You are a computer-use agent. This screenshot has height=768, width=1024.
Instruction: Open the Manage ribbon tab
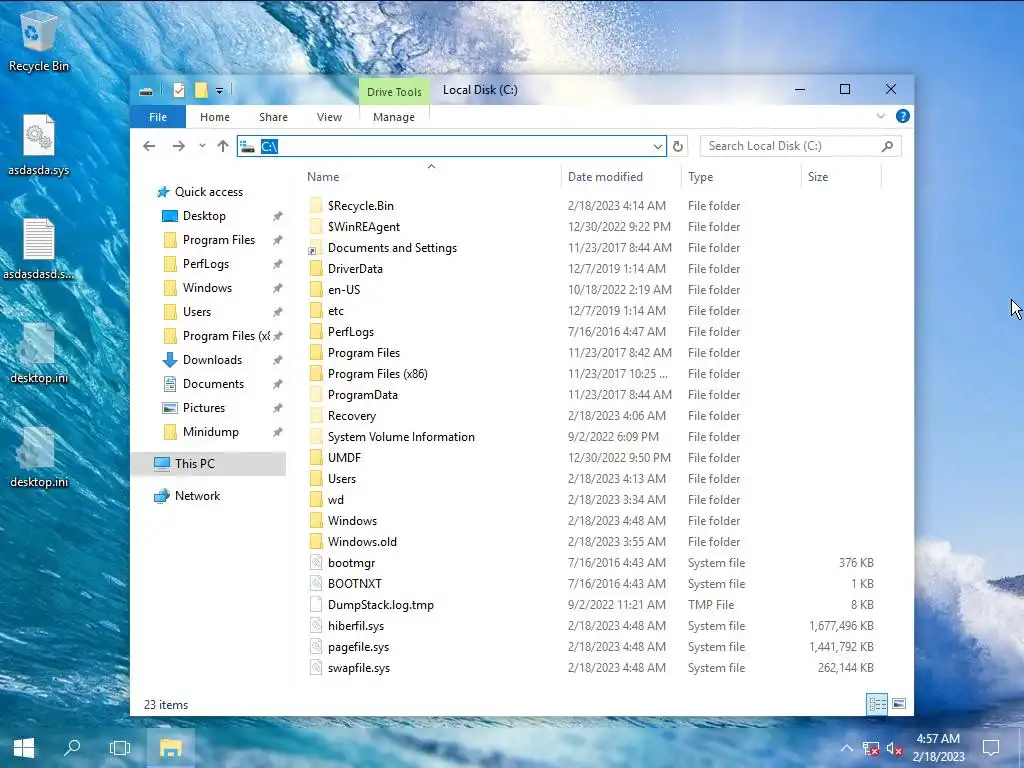tap(394, 117)
